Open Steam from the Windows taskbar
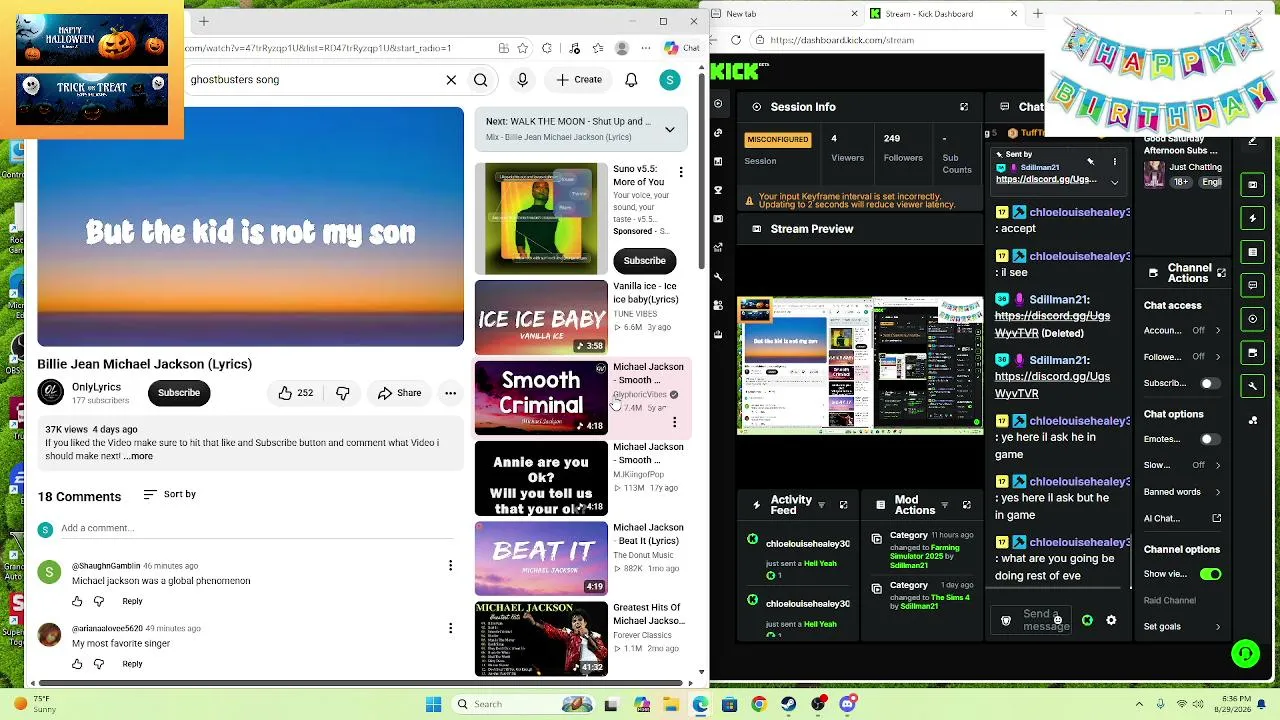The height and width of the screenshot is (720, 1280). [x=789, y=705]
